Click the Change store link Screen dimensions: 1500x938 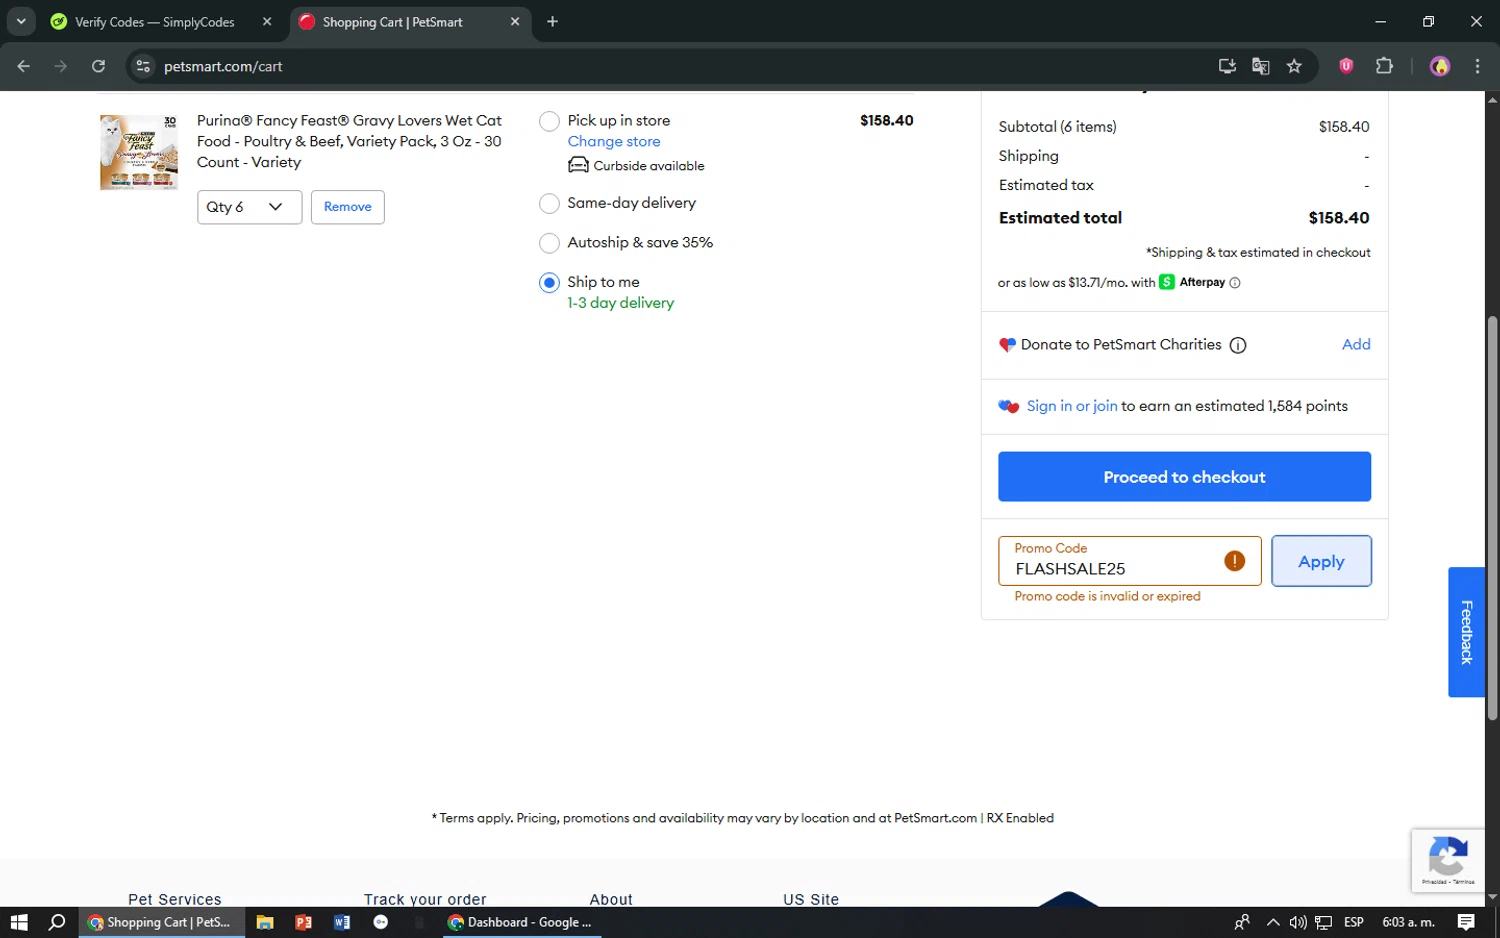[x=614, y=142]
